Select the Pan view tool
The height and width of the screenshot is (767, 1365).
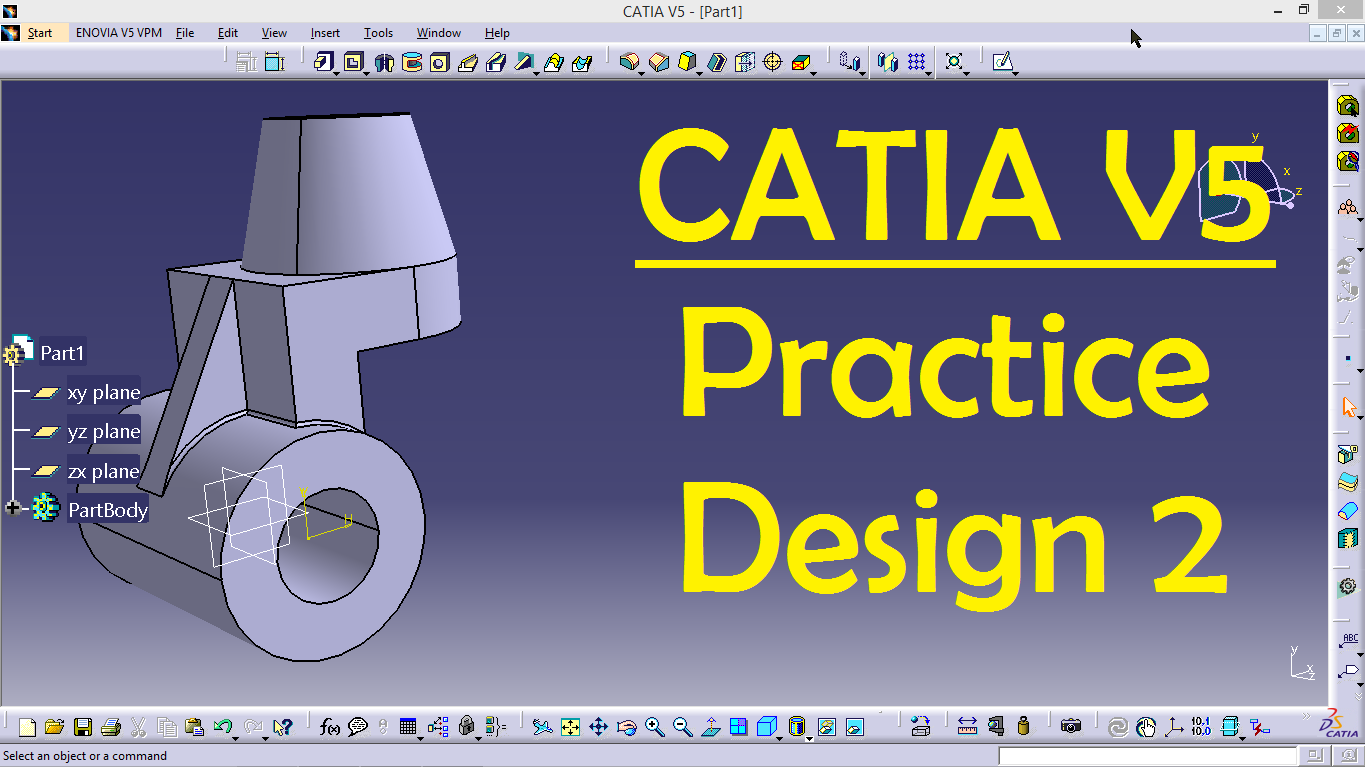coord(599,727)
